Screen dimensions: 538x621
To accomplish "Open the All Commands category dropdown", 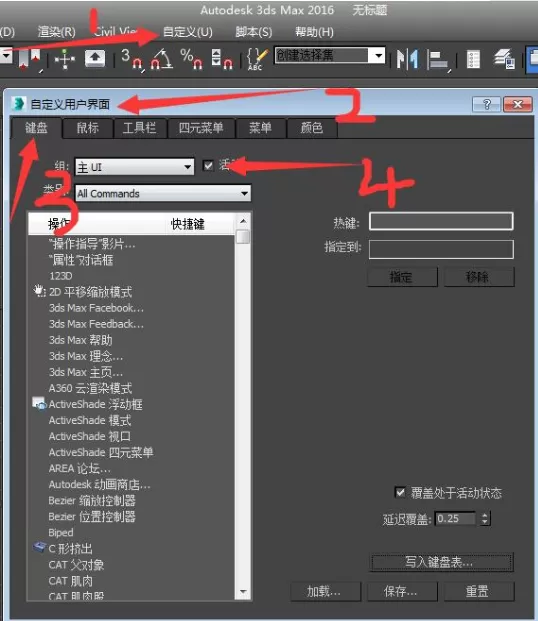I will 163,193.
